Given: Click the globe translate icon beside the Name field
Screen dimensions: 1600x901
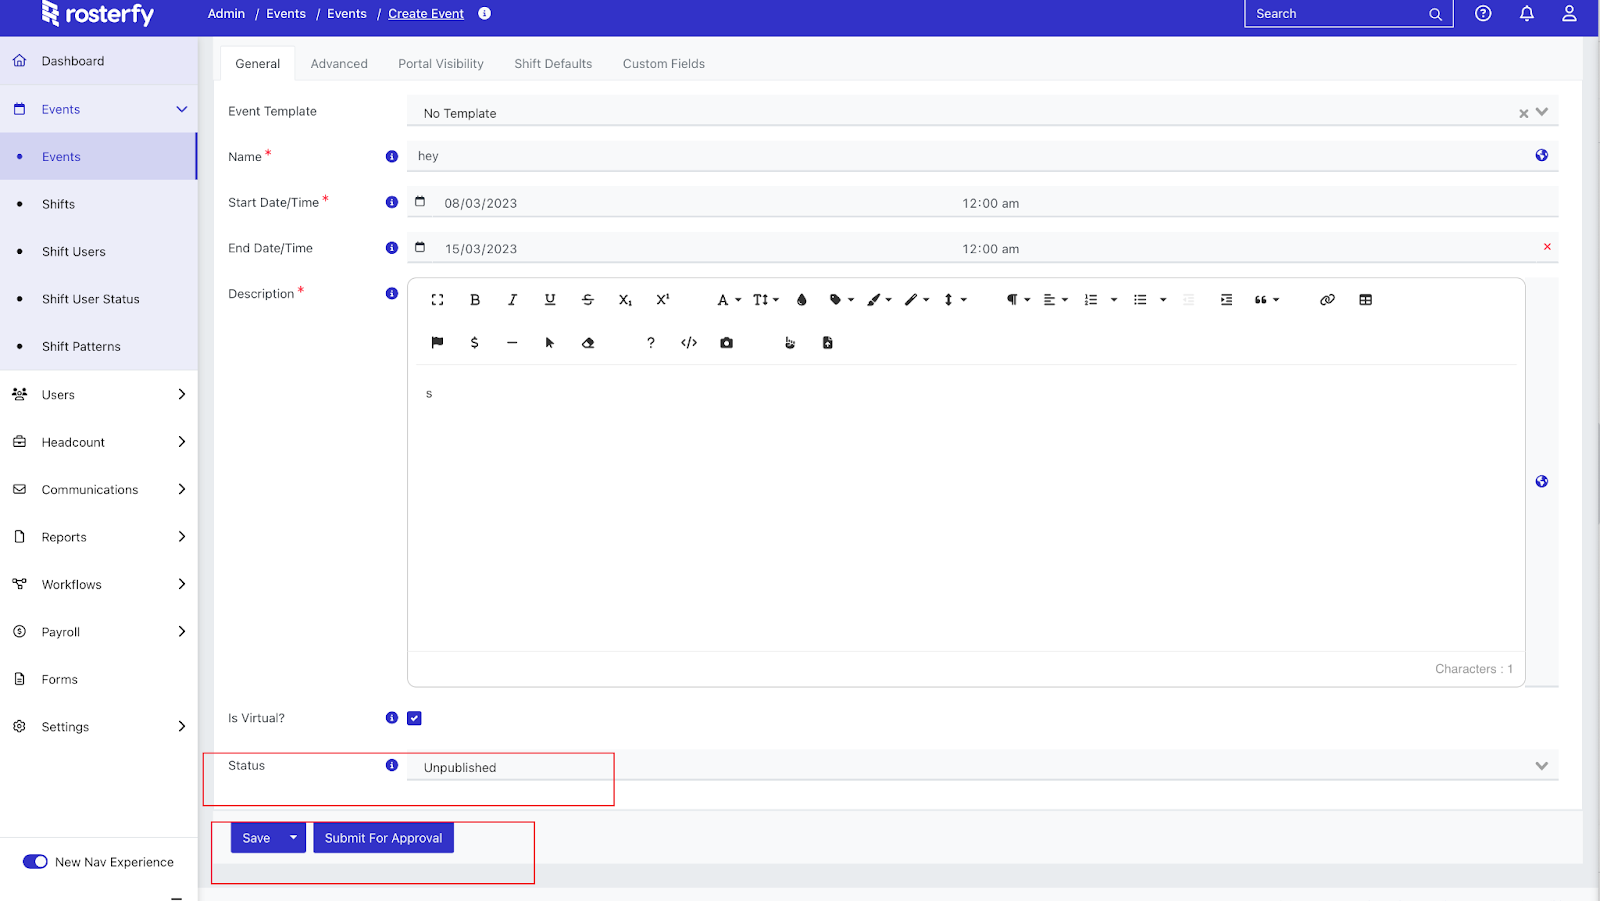Looking at the screenshot, I should [x=1542, y=155].
